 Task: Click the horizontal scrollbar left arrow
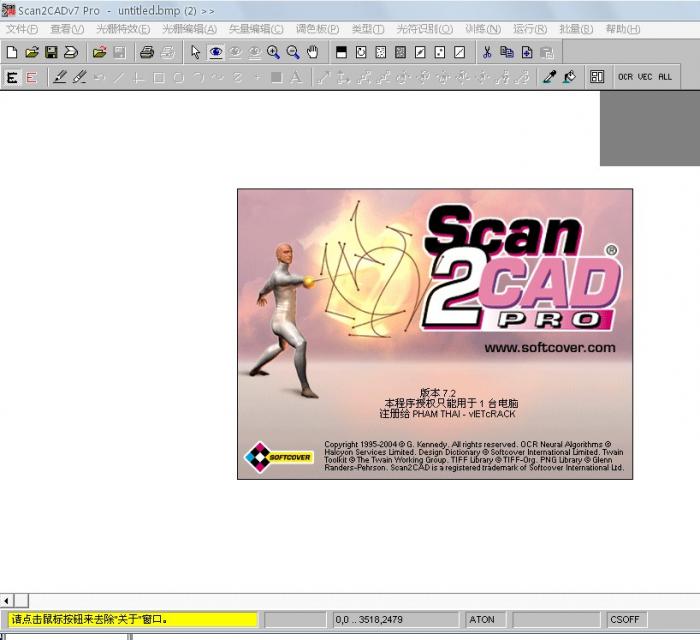pyautogui.click(x=7, y=600)
